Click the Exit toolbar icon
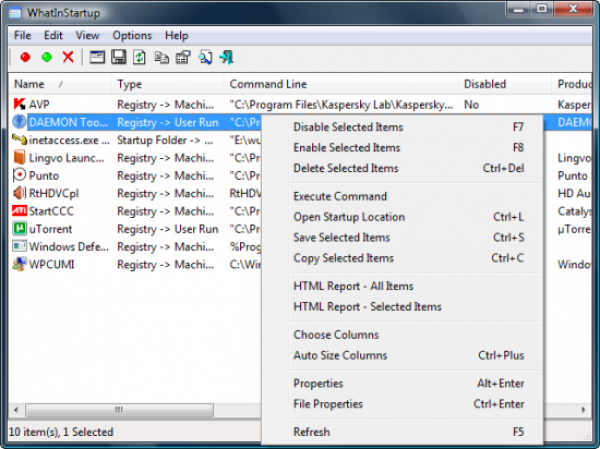Image resolution: width=600 pixels, height=449 pixels. click(x=227, y=57)
